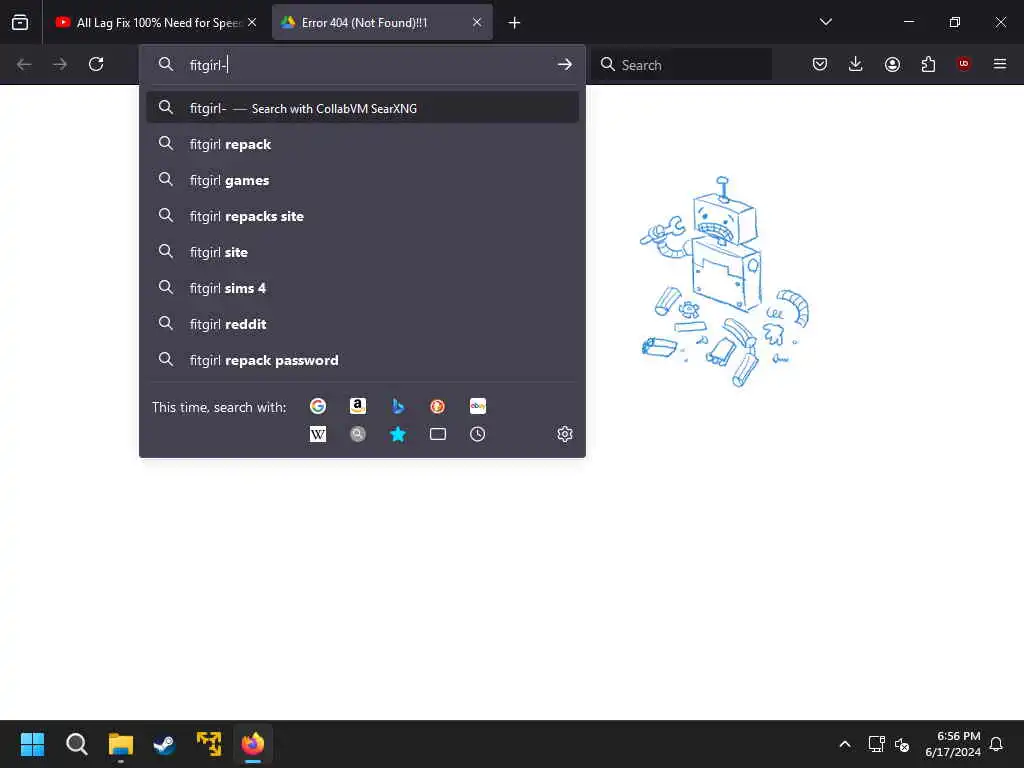Open the clock and date flyout

tap(953, 744)
